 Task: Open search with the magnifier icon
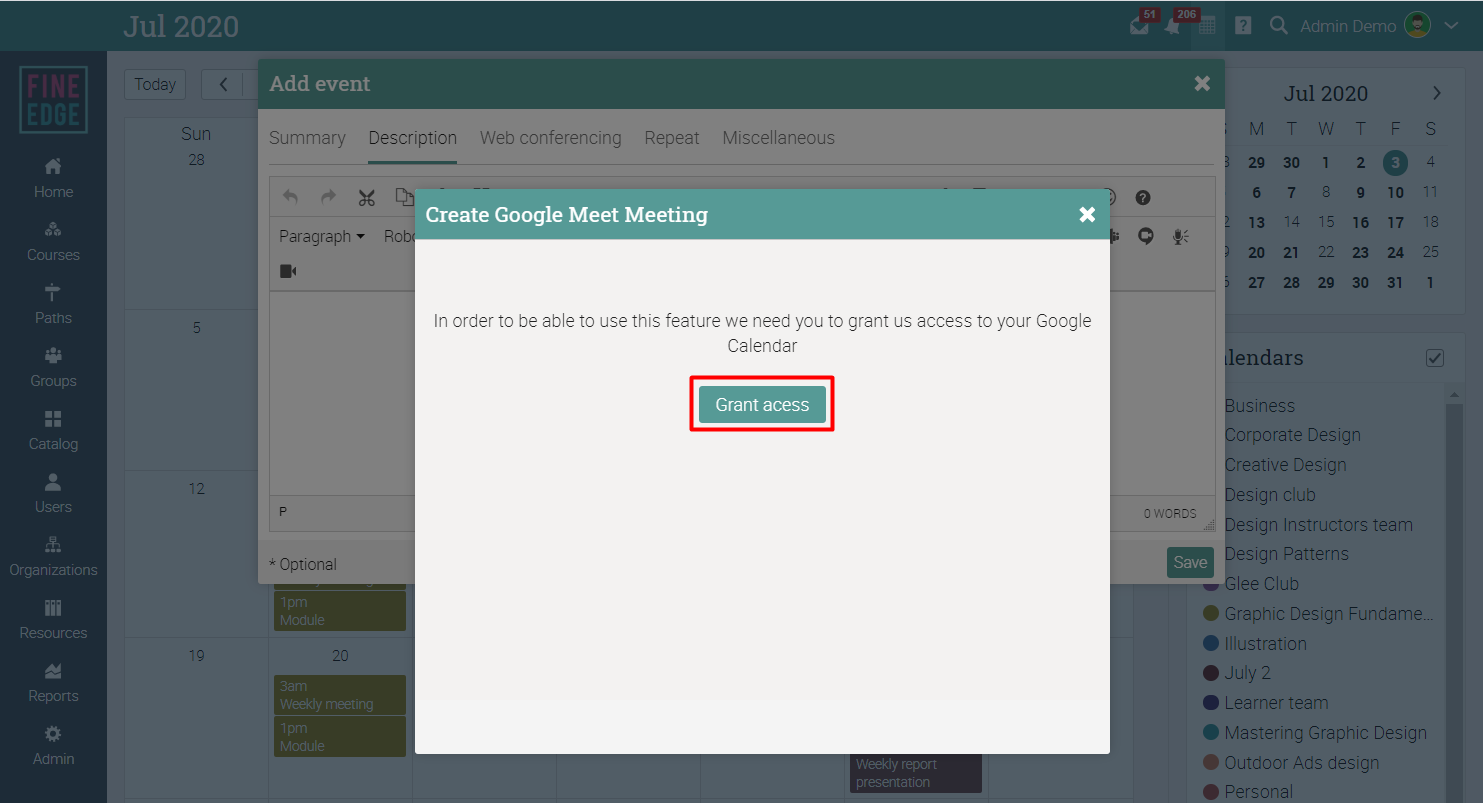(x=1278, y=26)
